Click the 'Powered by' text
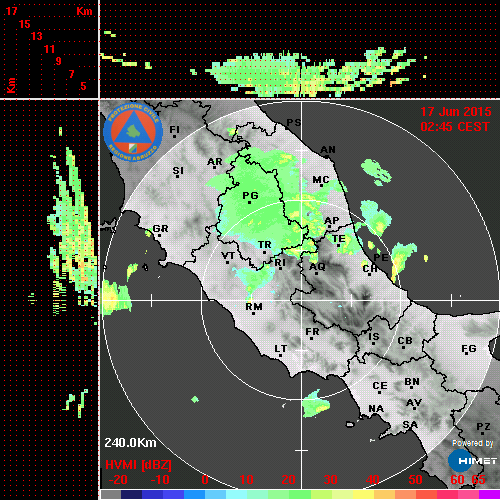The image size is (500, 500). click(x=473, y=443)
